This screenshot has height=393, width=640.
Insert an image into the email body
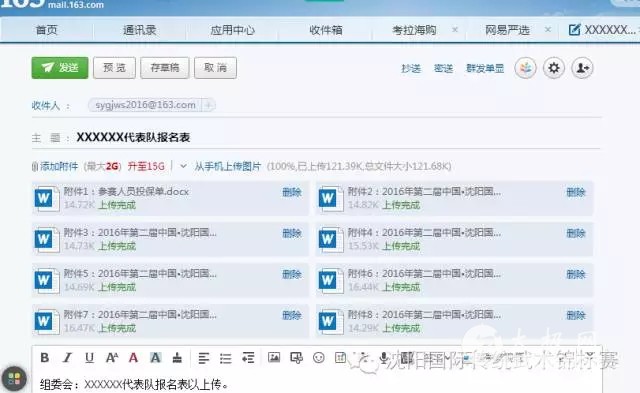(x=274, y=357)
